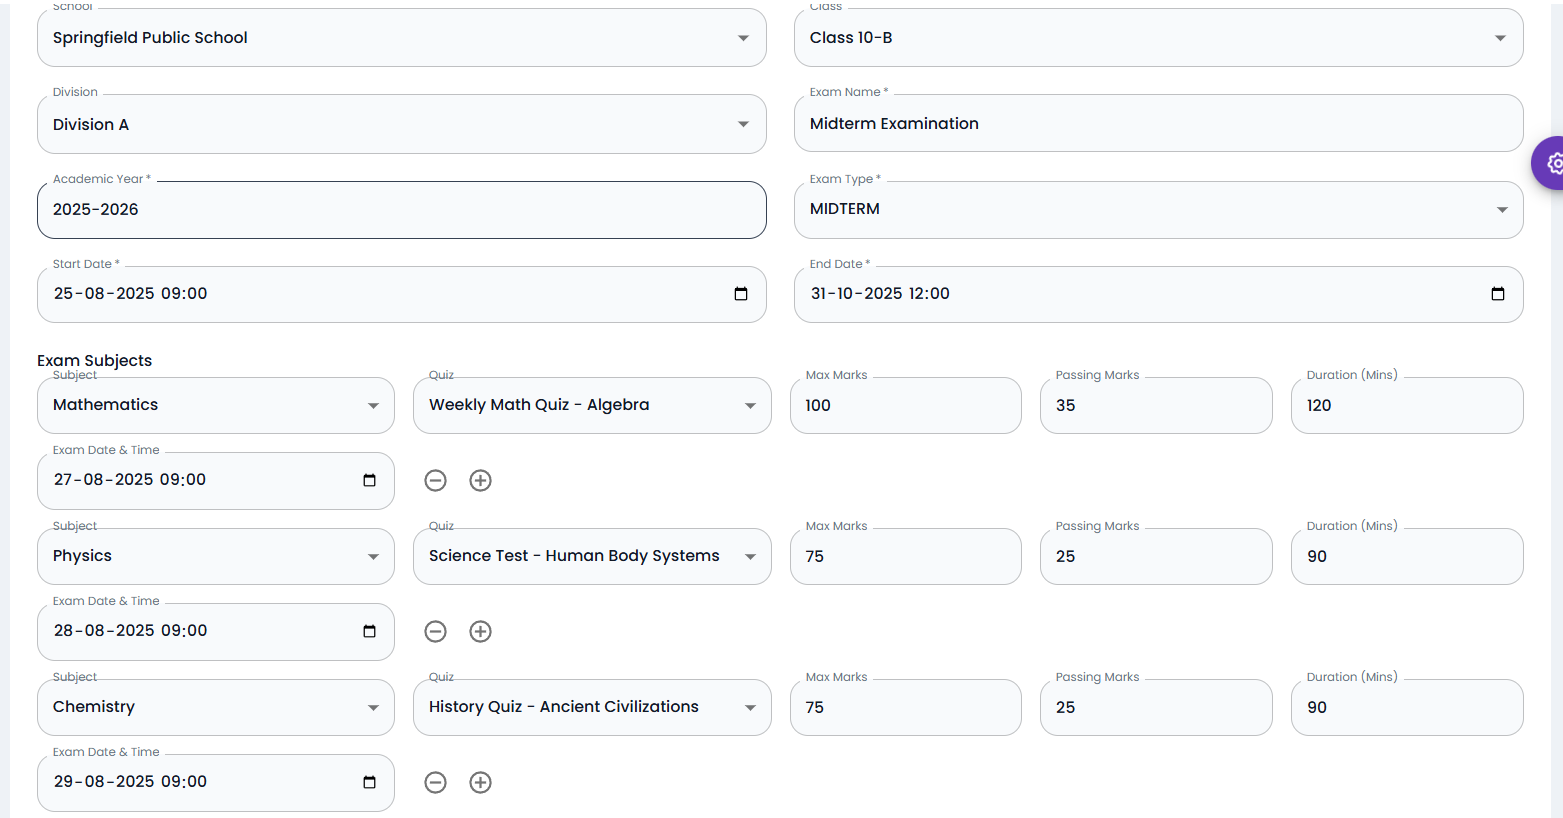
Task: Open the Exam Type dropdown
Action: 1502,209
